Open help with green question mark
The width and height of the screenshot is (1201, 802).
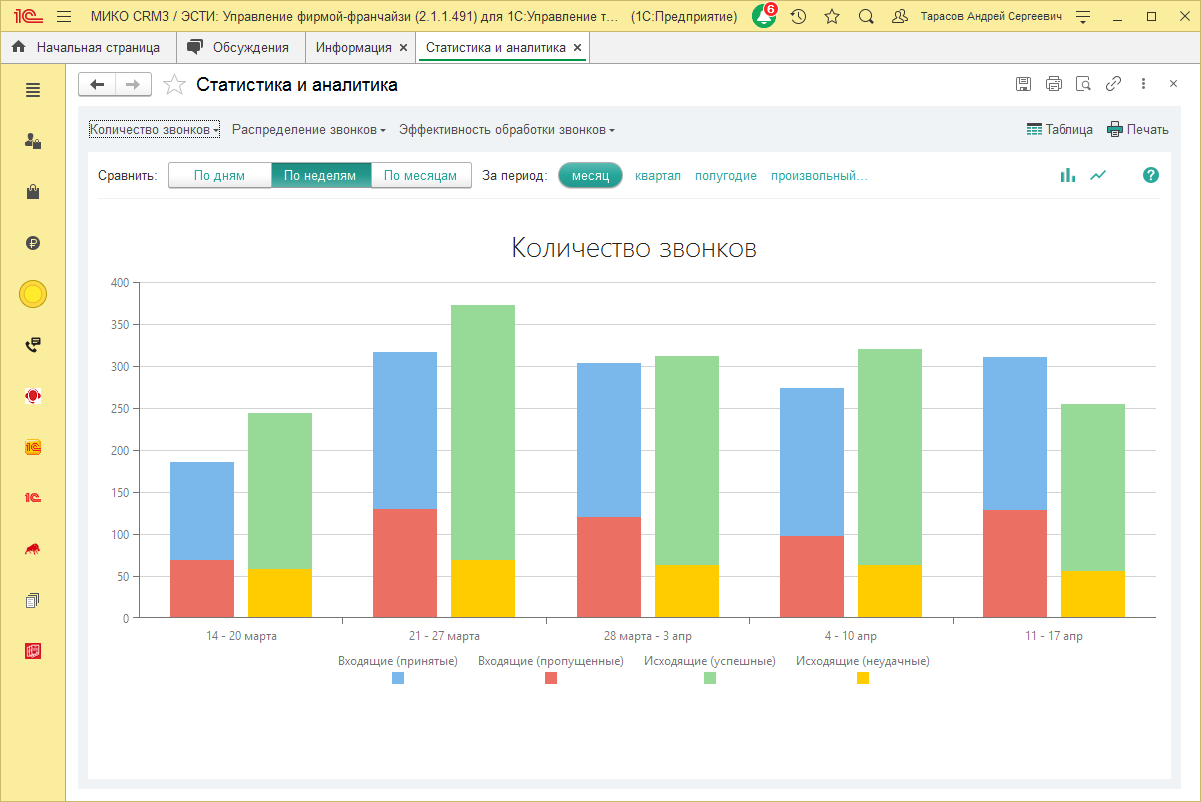[1151, 175]
